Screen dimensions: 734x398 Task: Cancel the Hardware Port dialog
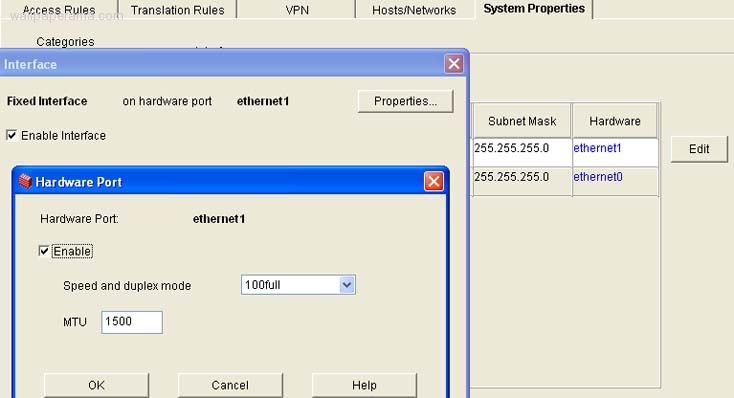click(x=230, y=385)
